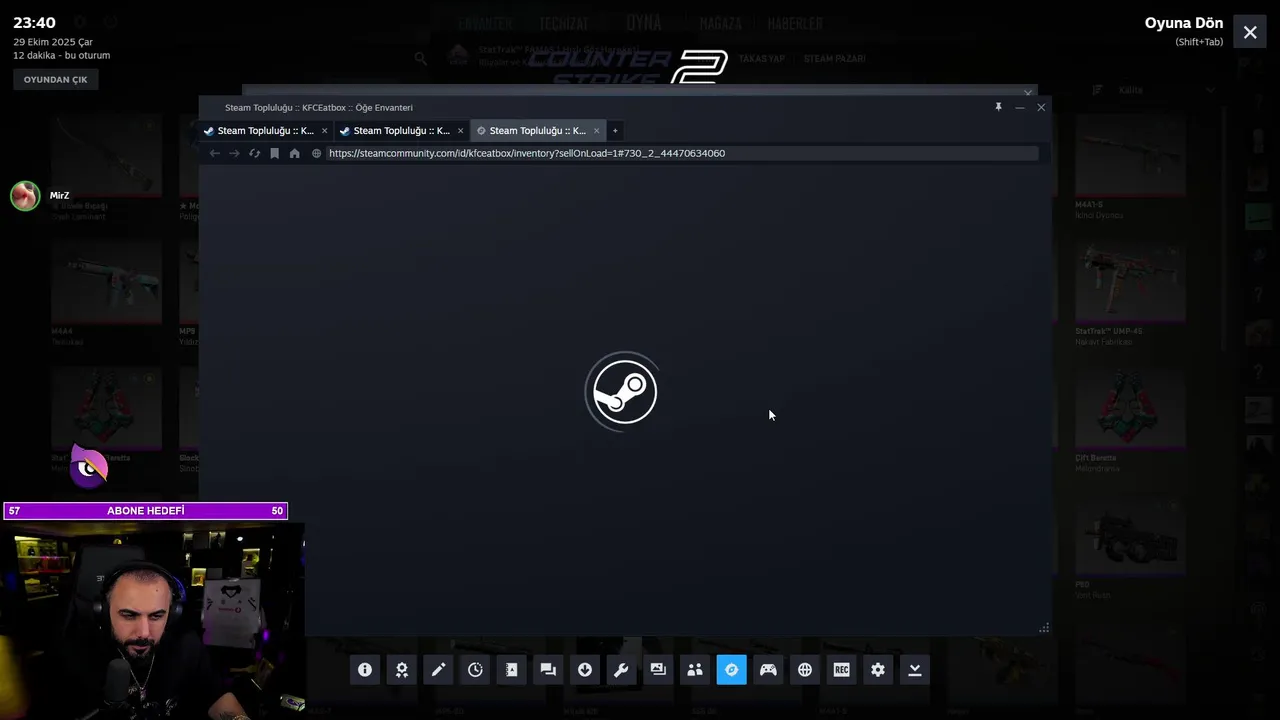1280x720 pixels.
Task: Pin the overlay browser window
Action: pyautogui.click(x=998, y=107)
